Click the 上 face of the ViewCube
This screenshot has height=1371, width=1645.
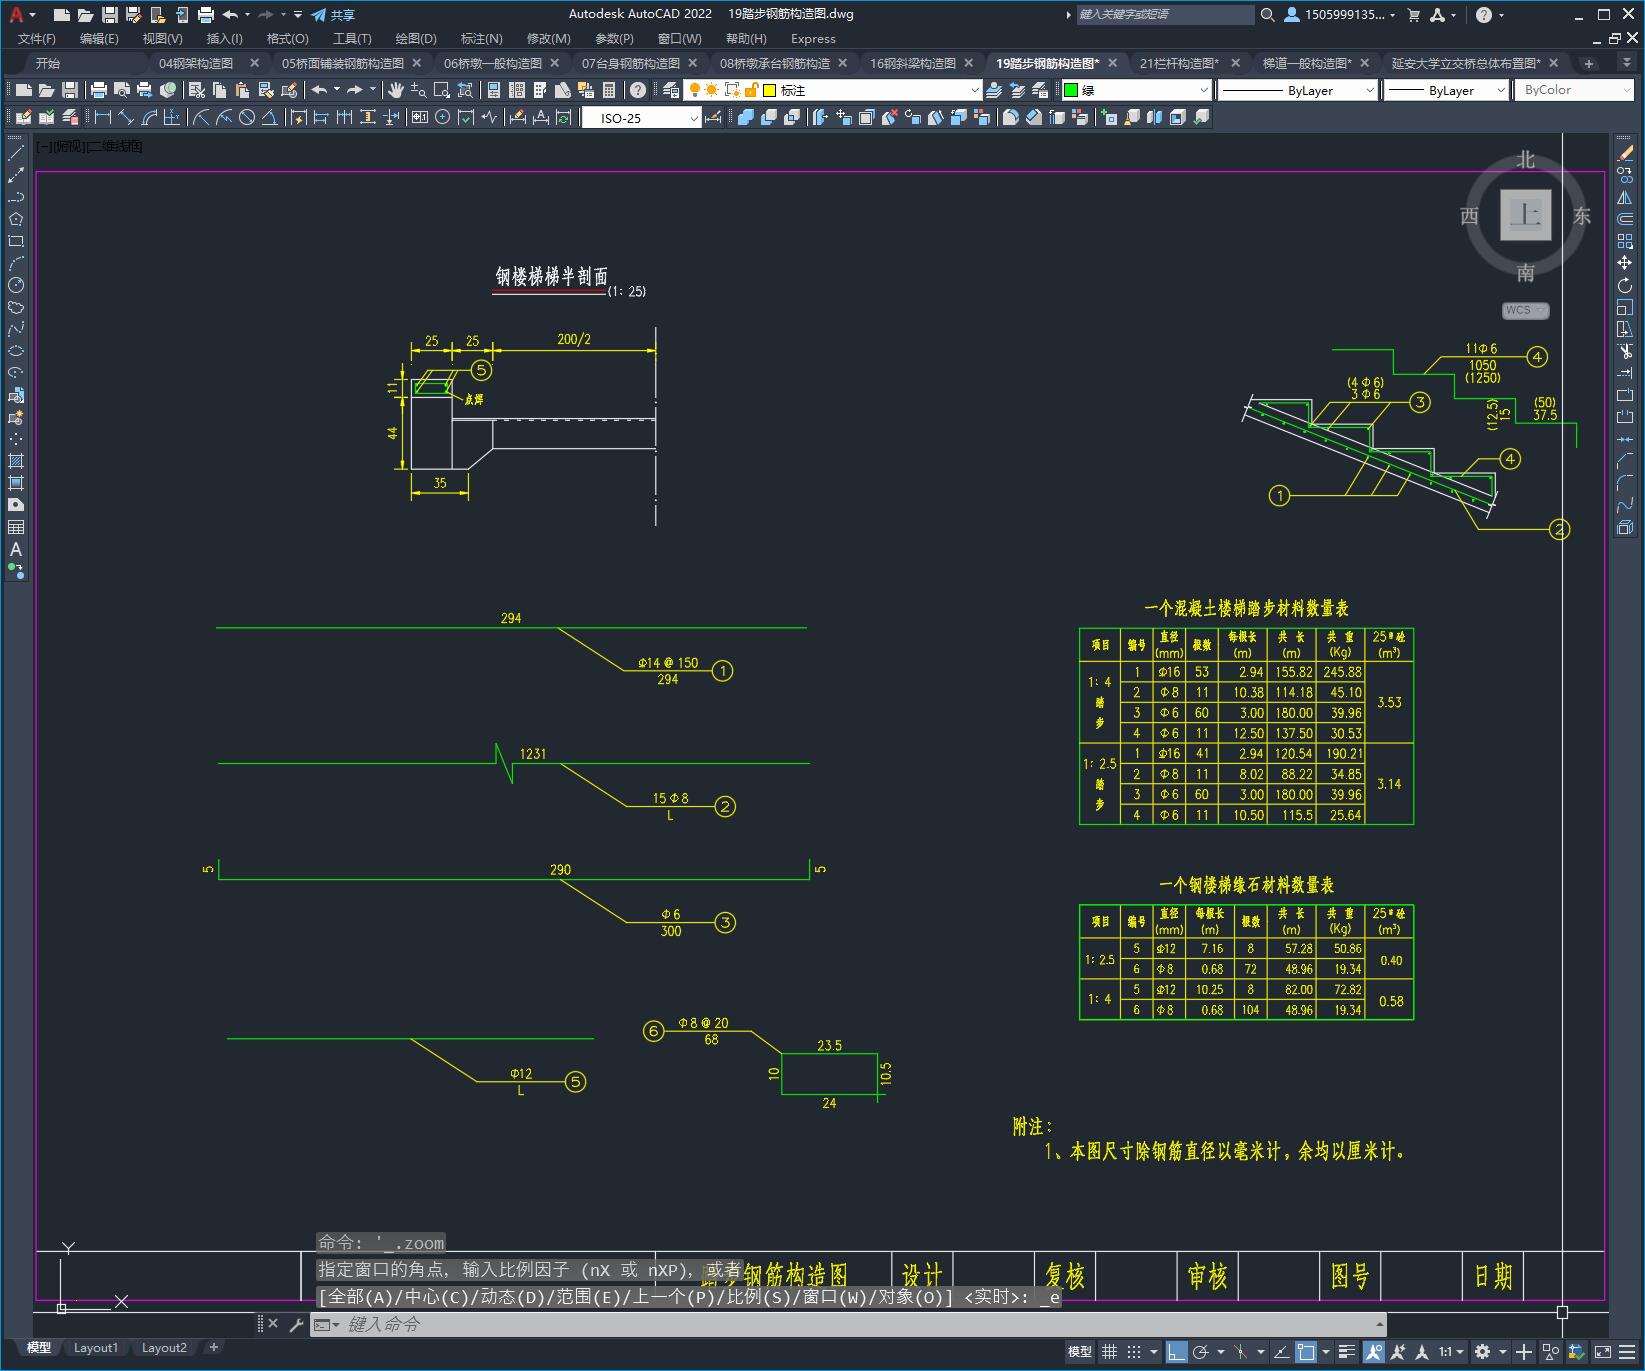(x=1526, y=215)
